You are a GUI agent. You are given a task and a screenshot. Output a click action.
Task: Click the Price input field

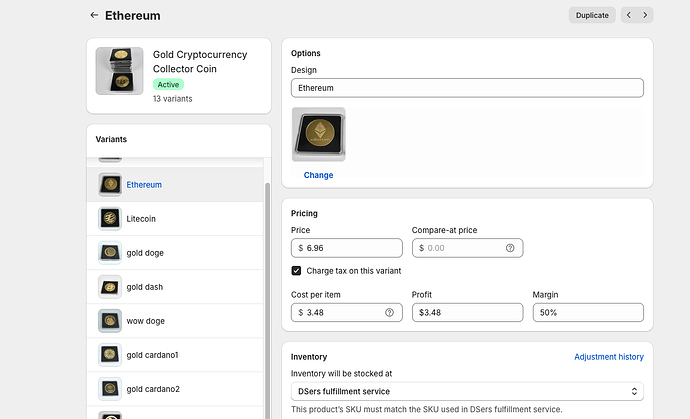tap(350, 248)
